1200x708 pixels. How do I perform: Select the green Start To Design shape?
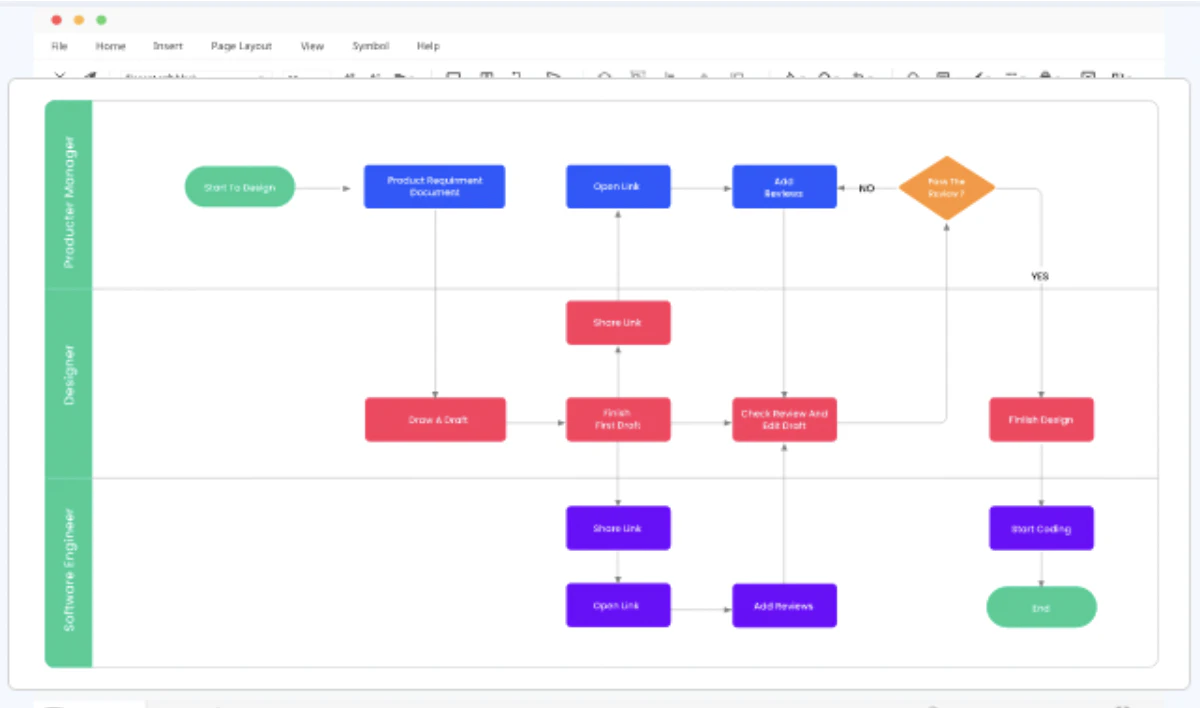[x=240, y=187]
